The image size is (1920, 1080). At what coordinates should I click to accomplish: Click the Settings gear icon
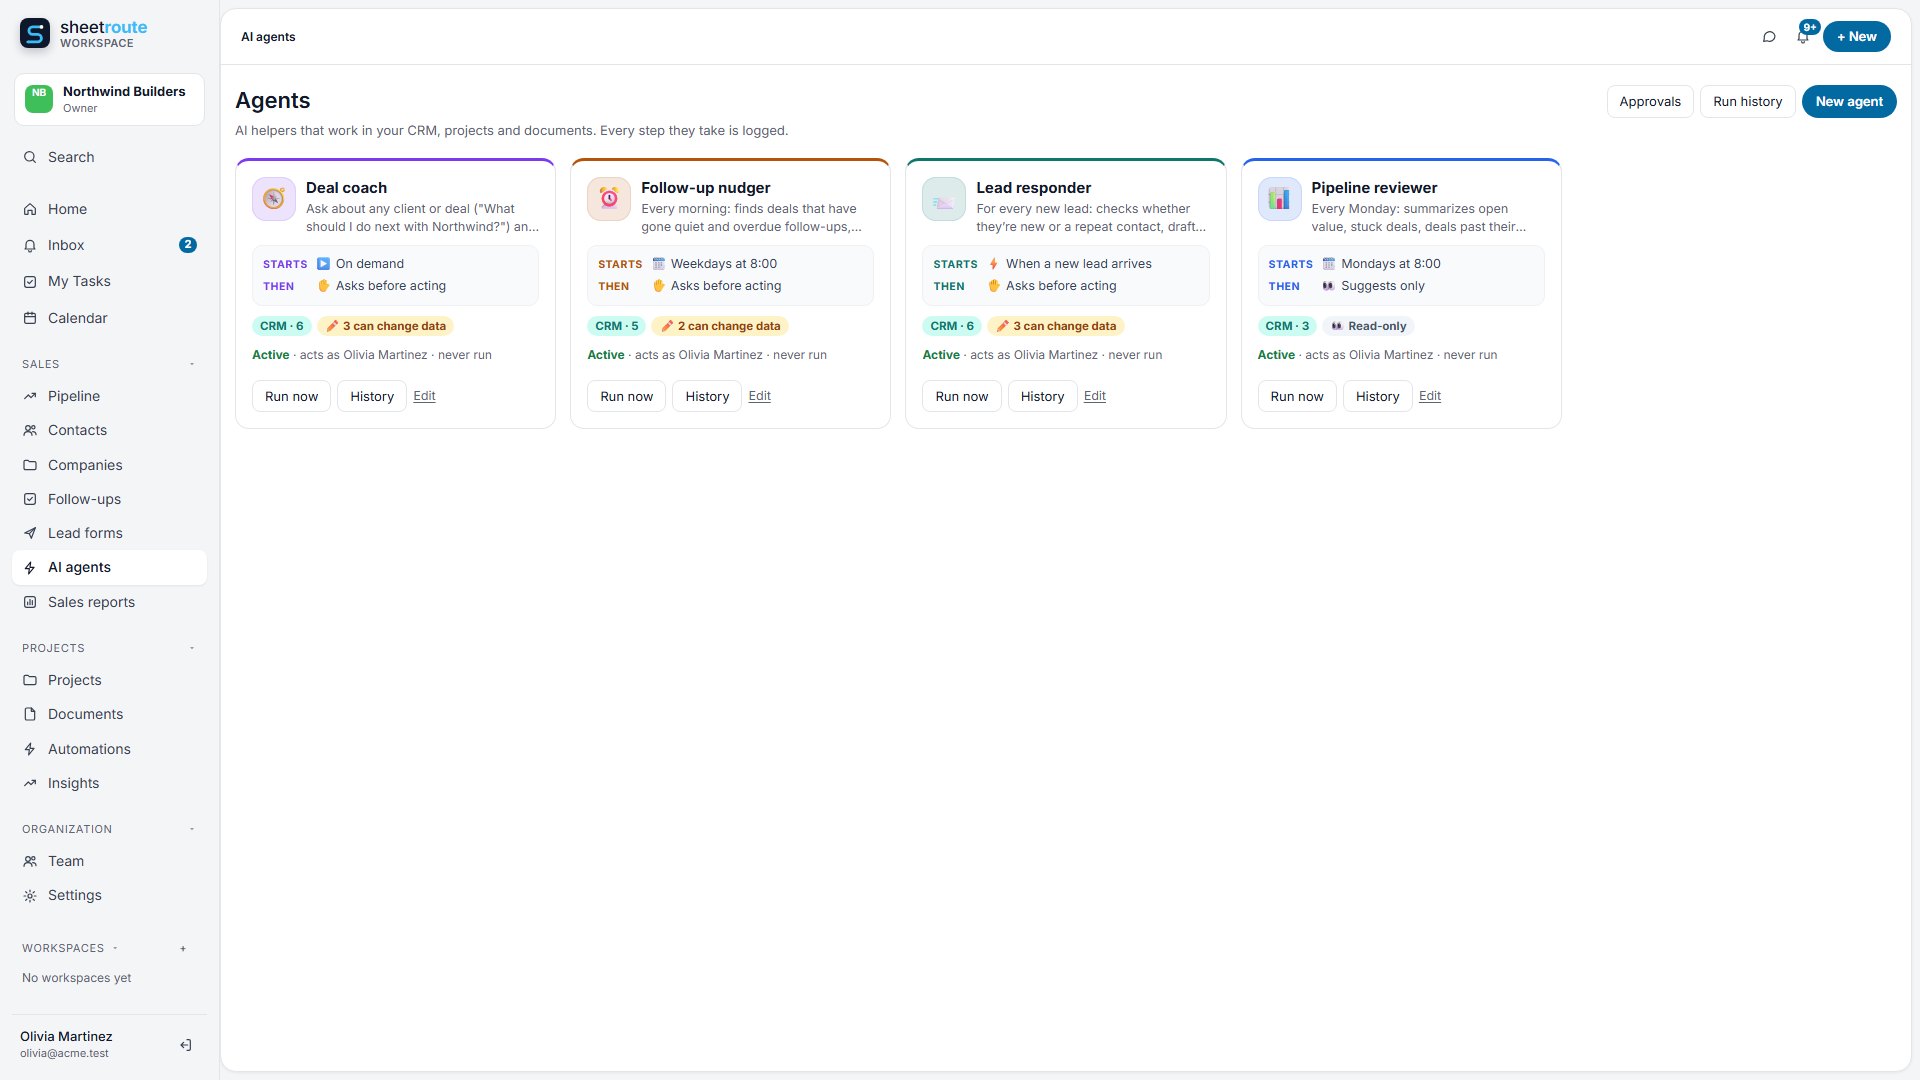click(30, 896)
